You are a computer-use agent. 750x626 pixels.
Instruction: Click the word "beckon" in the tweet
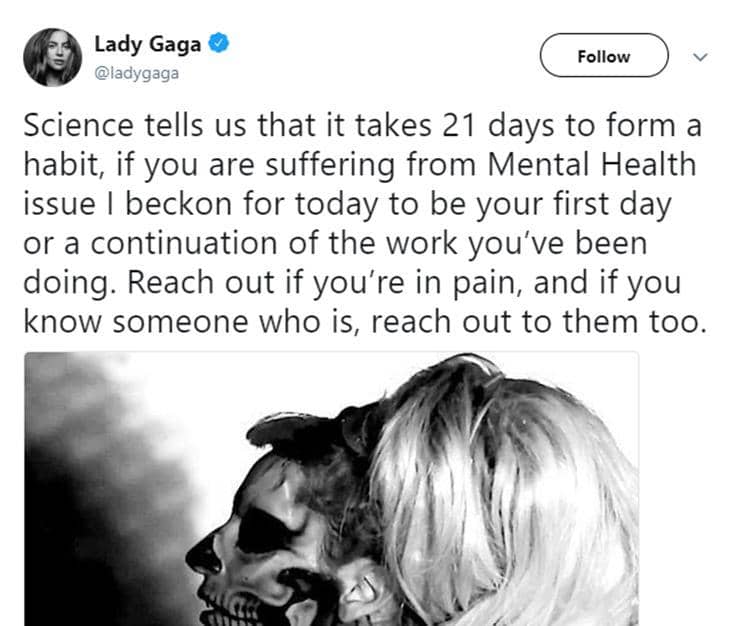coord(178,204)
